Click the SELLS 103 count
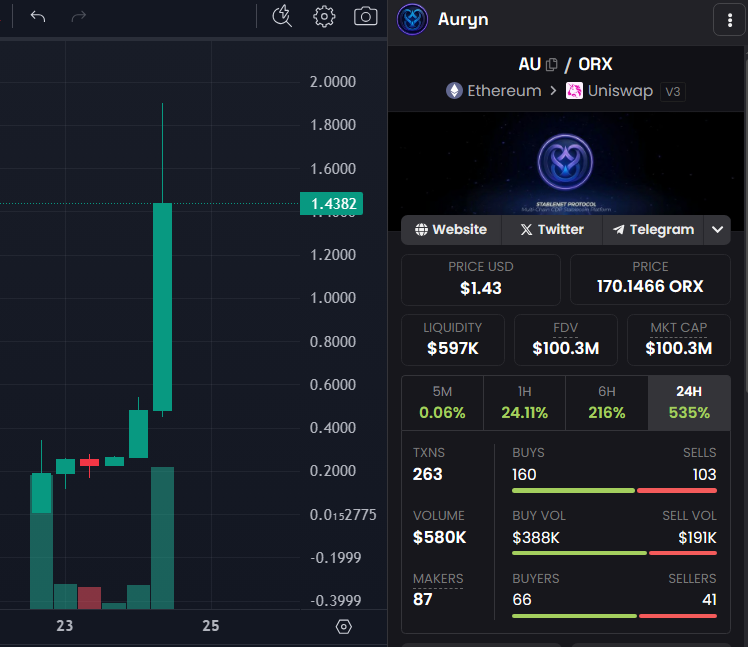 point(705,475)
